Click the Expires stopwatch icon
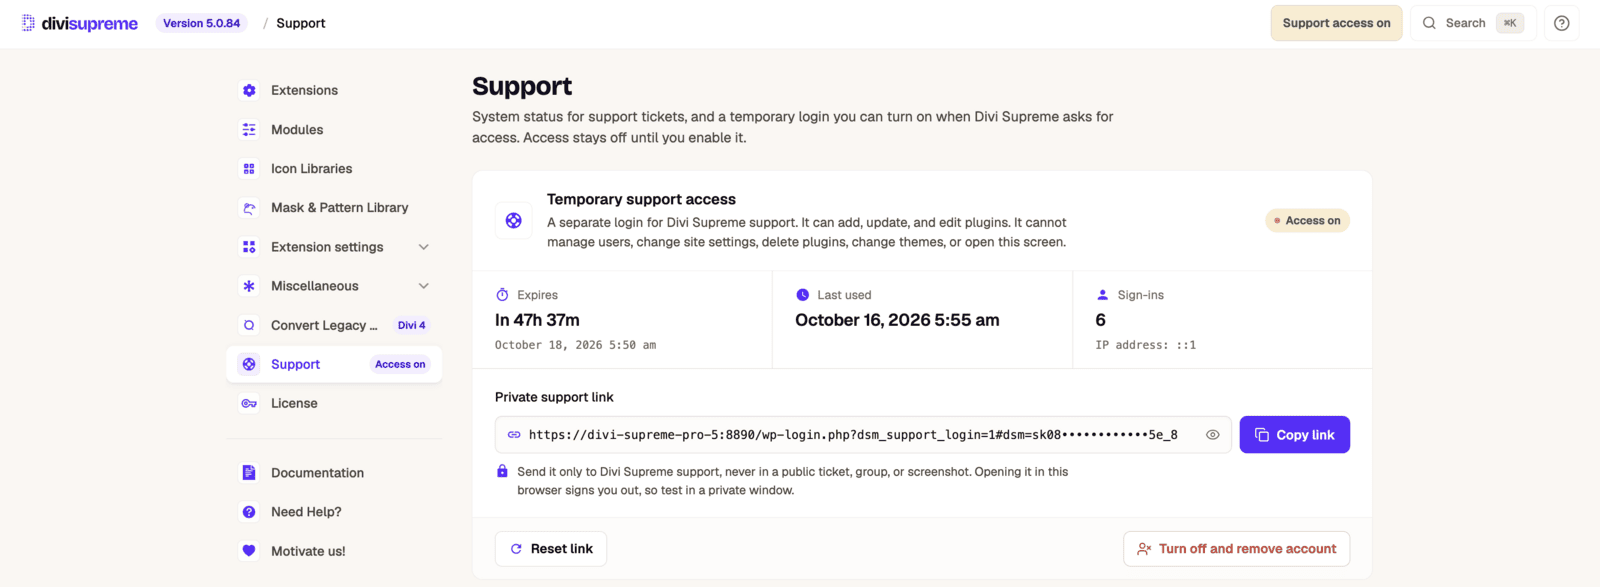Viewport: 1600px width, 587px height. click(x=502, y=295)
